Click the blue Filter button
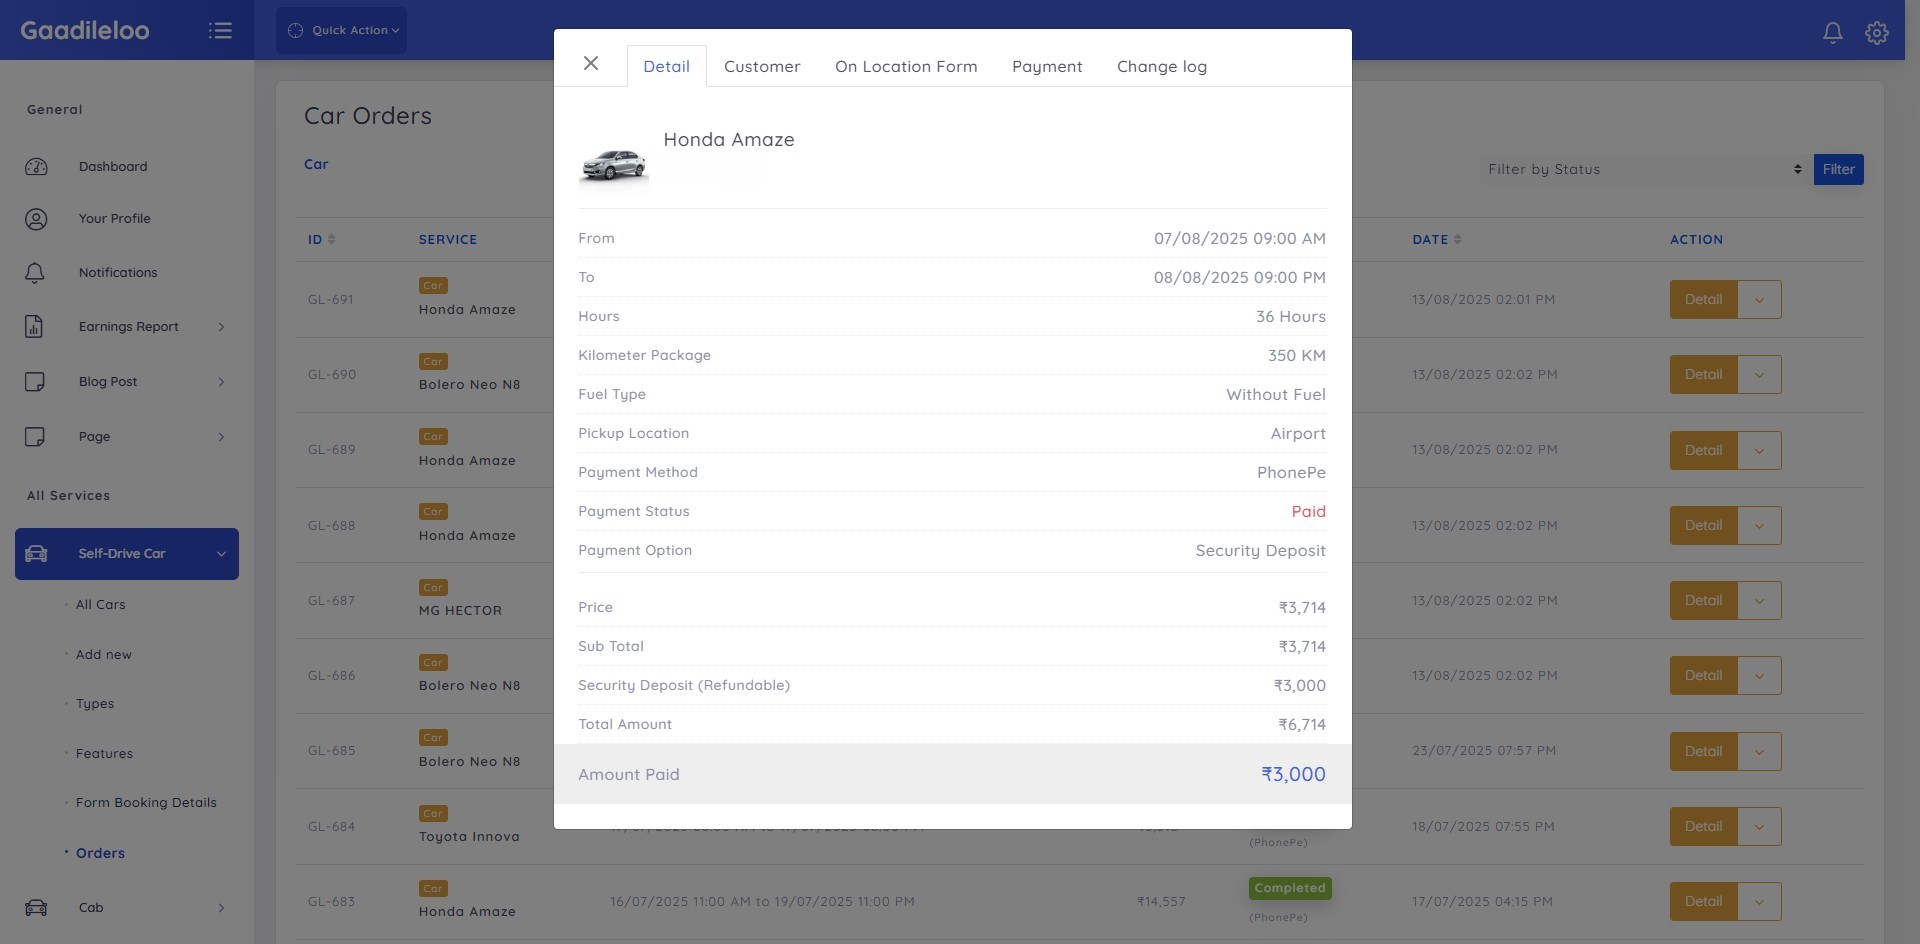1920x944 pixels. pyautogui.click(x=1838, y=169)
